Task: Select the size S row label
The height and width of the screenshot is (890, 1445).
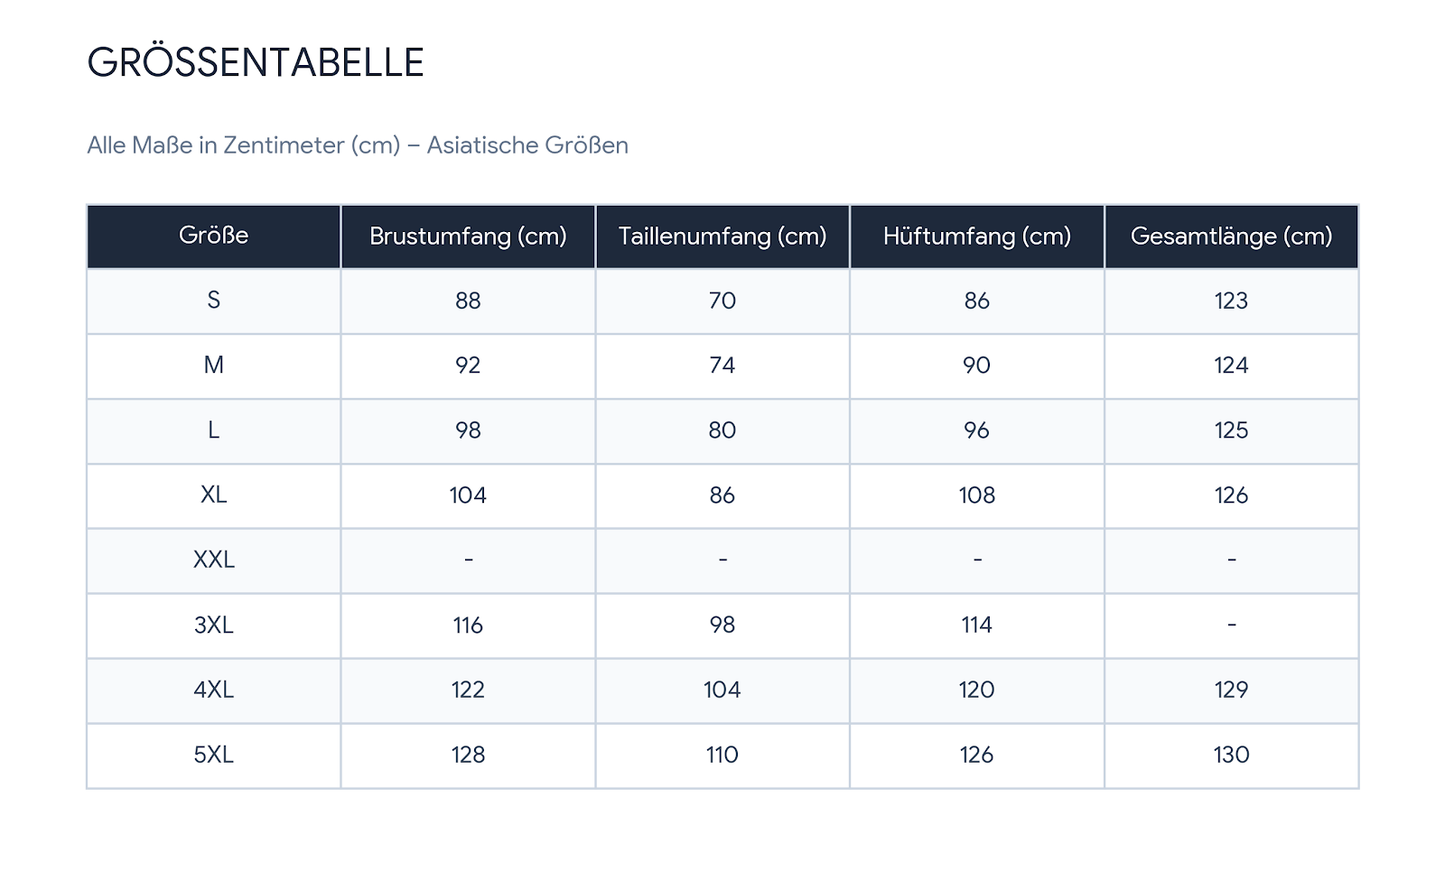Action: [214, 301]
